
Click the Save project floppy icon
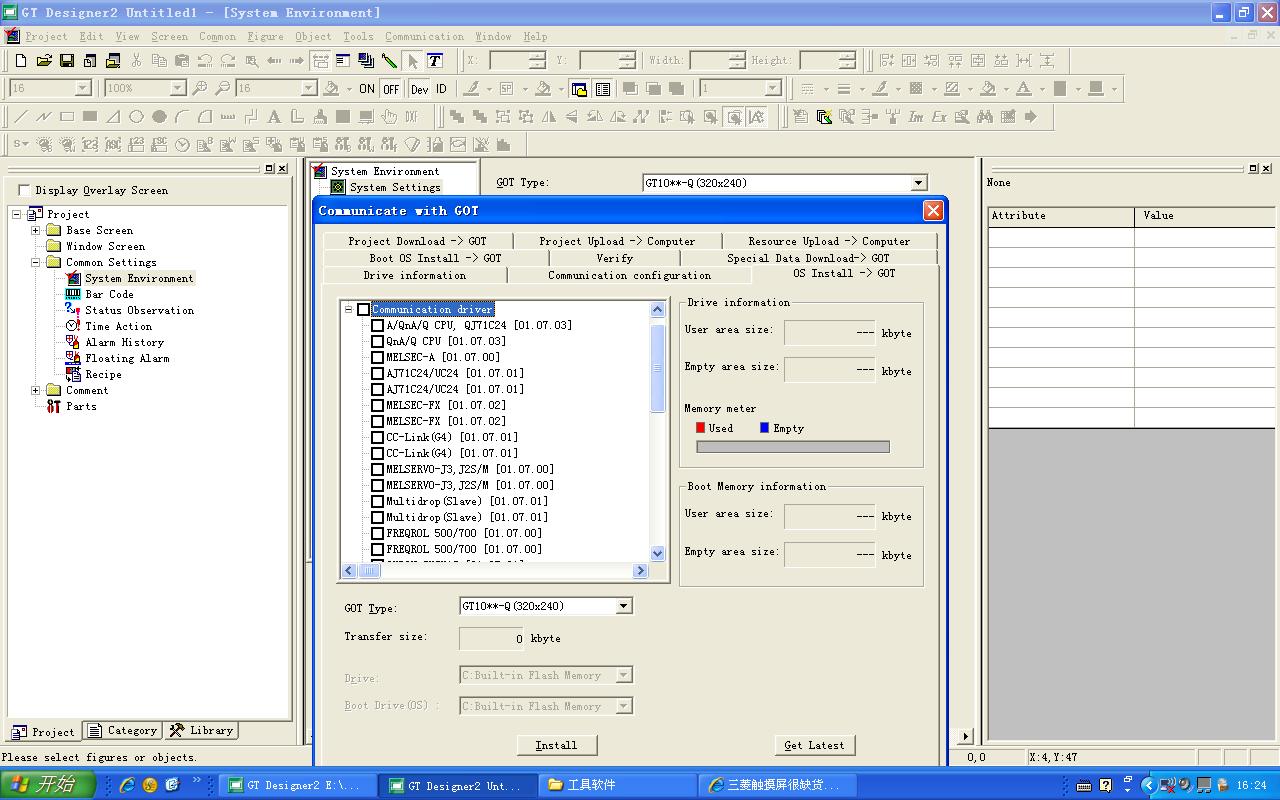pos(66,61)
